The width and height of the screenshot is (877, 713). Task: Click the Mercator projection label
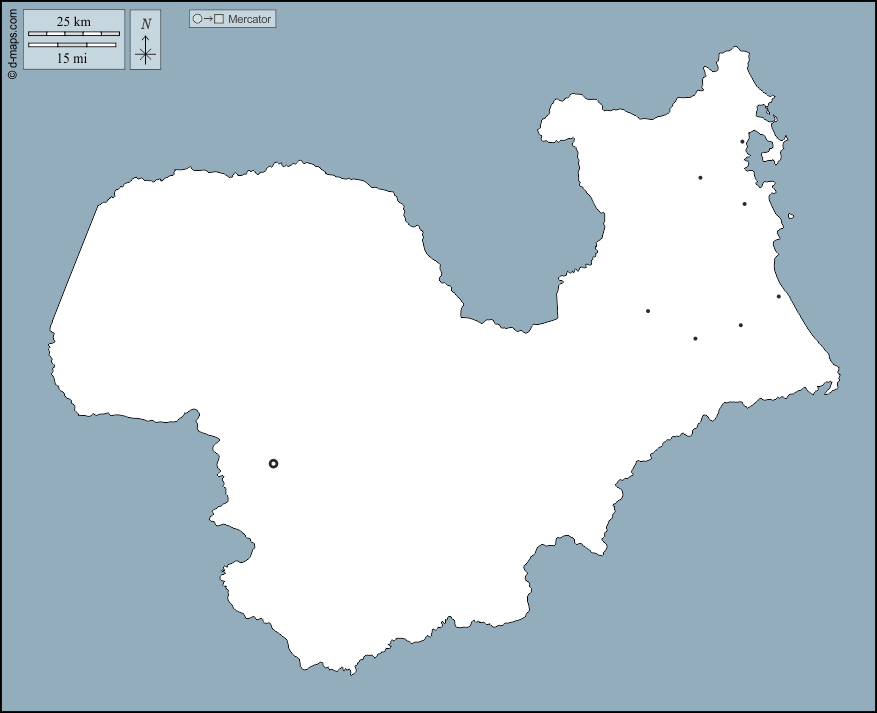(x=249, y=19)
